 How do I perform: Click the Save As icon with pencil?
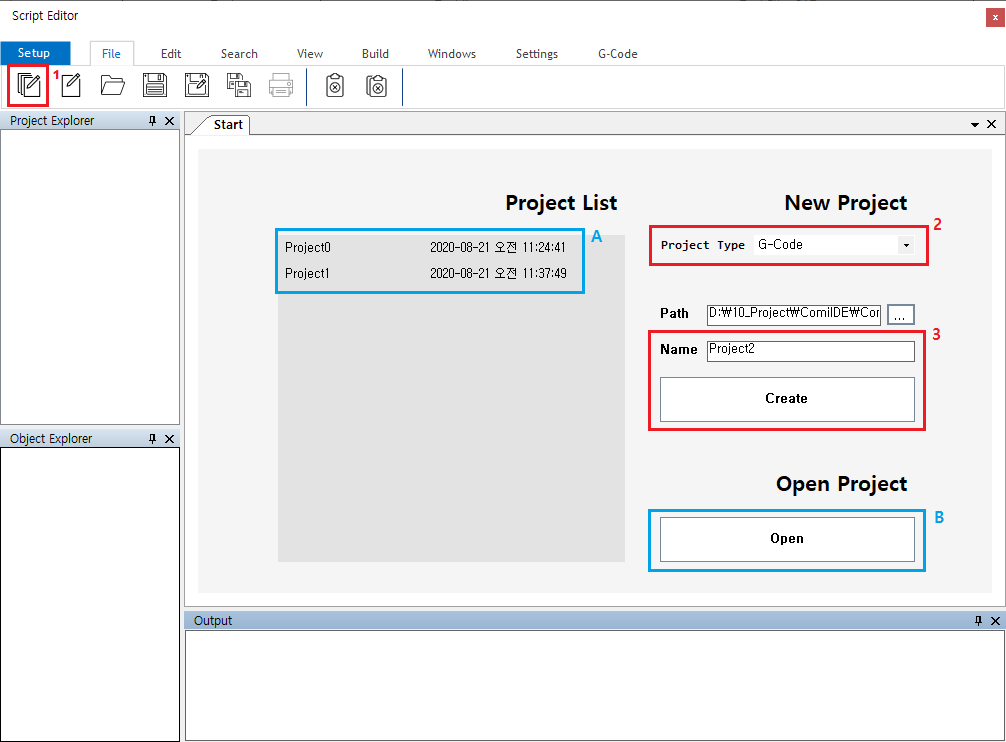(x=197, y=86)
